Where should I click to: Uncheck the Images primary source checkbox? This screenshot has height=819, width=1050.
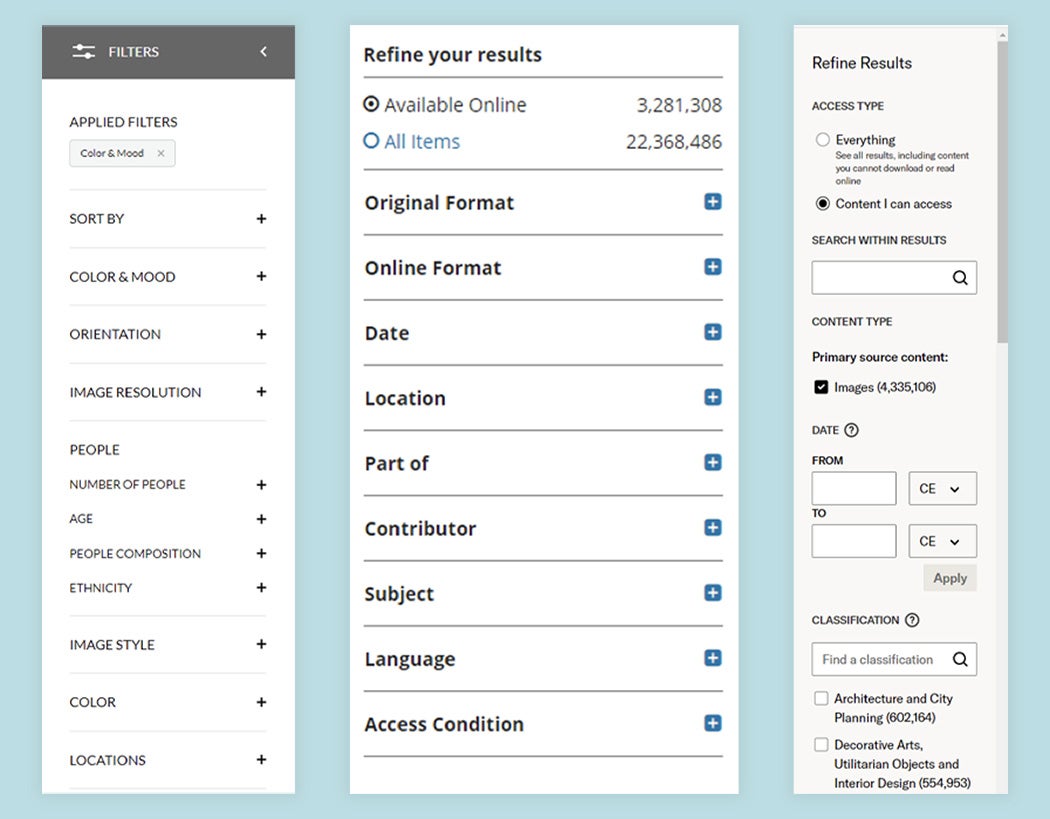click(821, 387)
